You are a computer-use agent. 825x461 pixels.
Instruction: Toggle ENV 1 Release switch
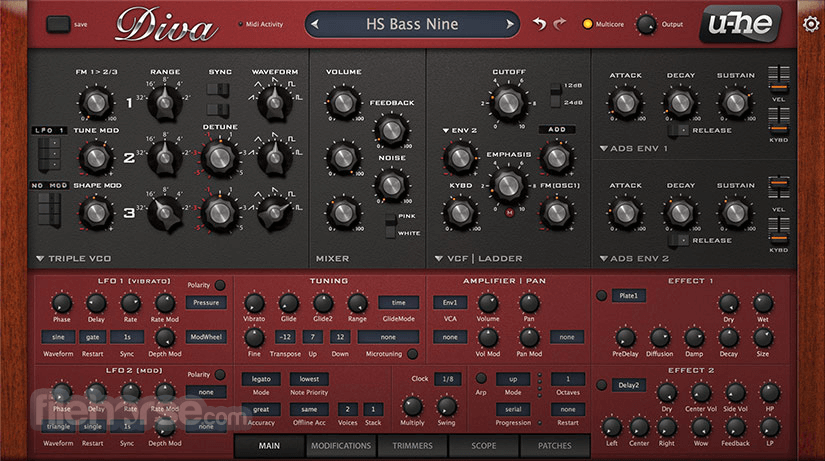pyautogui.click(x=678, y=130)
